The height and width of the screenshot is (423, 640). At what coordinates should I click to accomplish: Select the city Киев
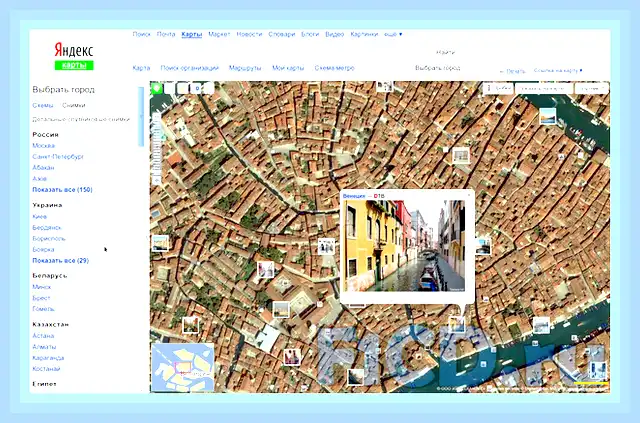click(40, 216)
